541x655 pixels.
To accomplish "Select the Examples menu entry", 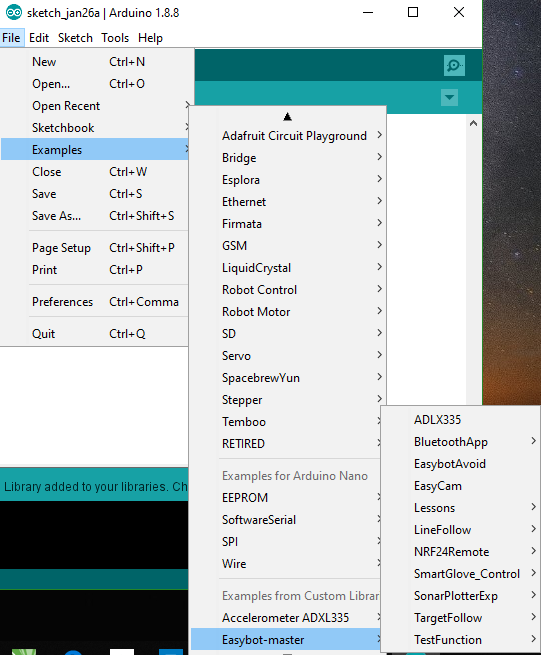I will click(95, 150).
